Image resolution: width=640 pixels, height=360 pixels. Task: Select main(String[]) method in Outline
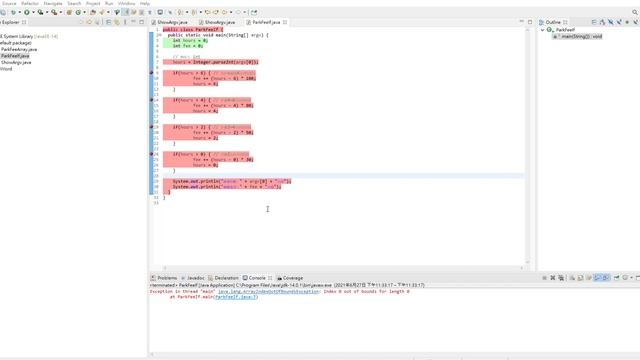pos(578,36)
